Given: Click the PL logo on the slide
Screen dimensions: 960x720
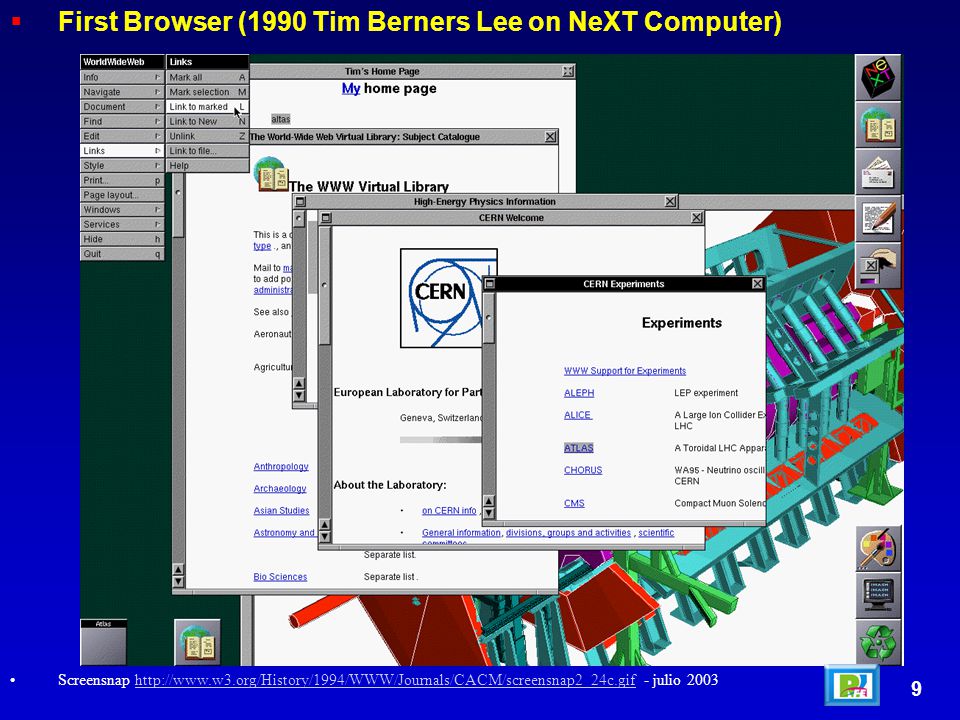Looking at the screenshot, I should click(x=851, y=685).
